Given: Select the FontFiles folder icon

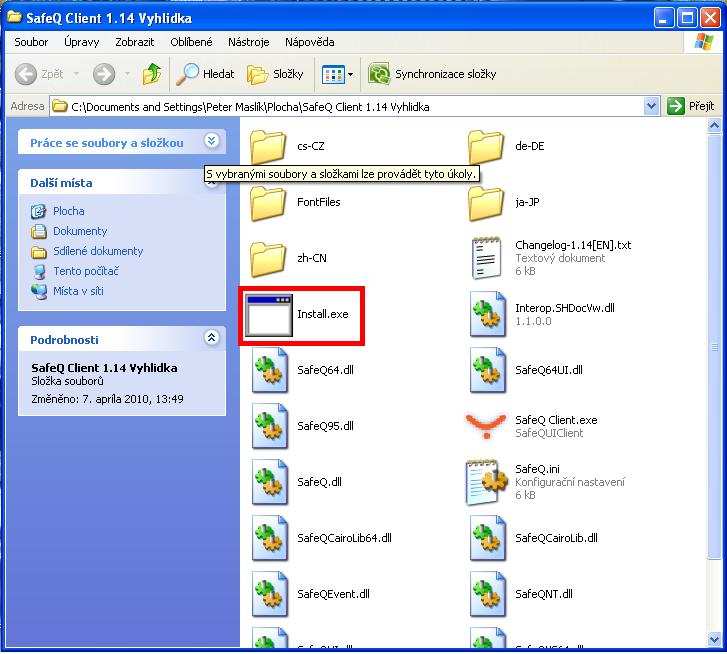Looking at the screenshot, I should click(x=268, y=203).
